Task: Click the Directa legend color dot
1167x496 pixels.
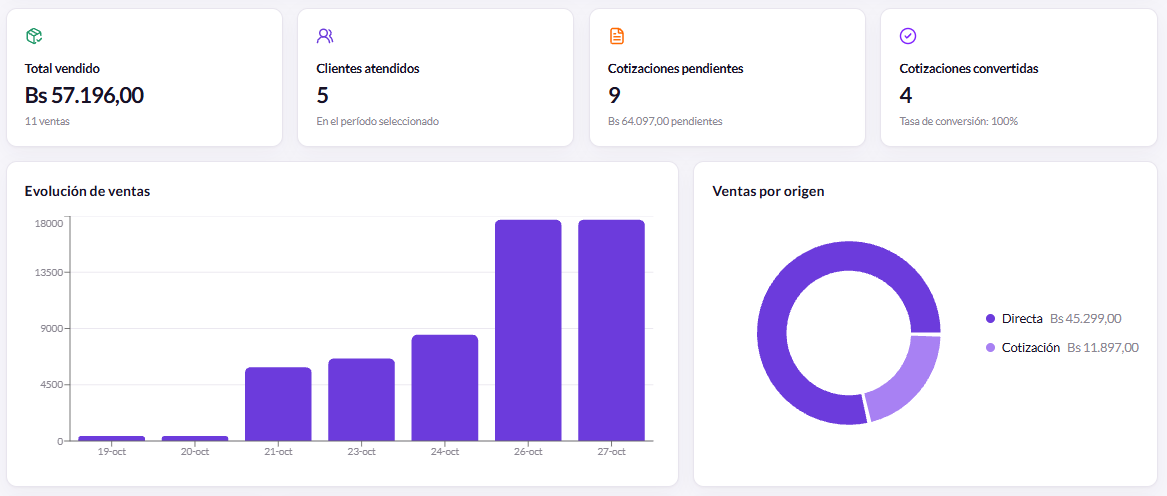Action: pyautogui.click(x=990, y=319)
